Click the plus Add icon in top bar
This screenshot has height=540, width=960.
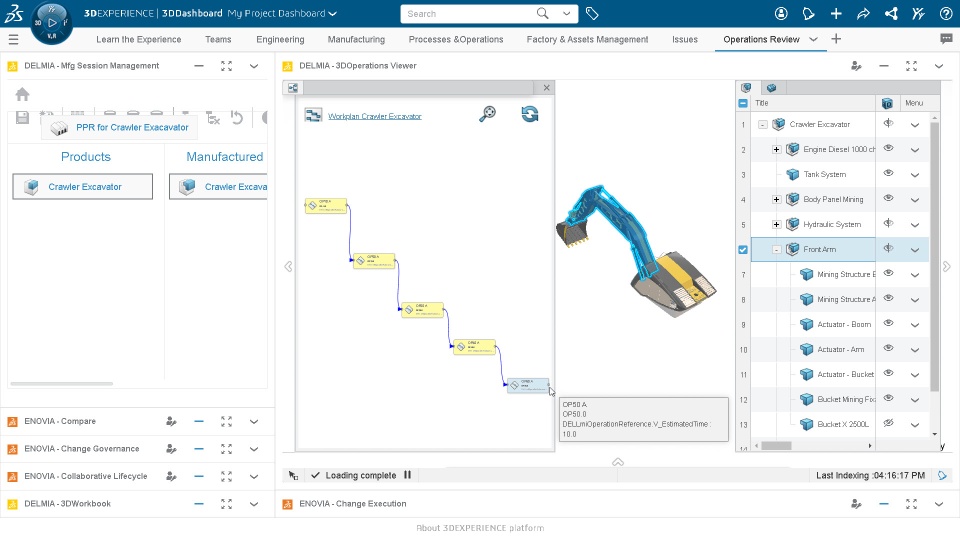836,13
